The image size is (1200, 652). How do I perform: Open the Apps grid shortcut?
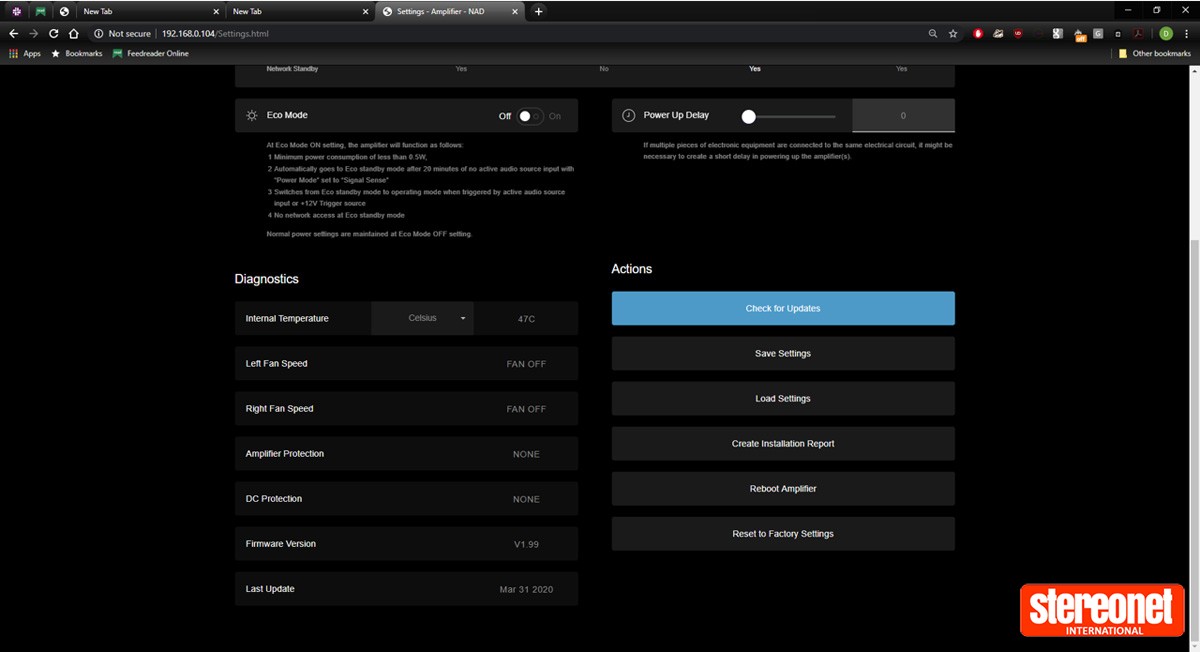coord(25,53)
